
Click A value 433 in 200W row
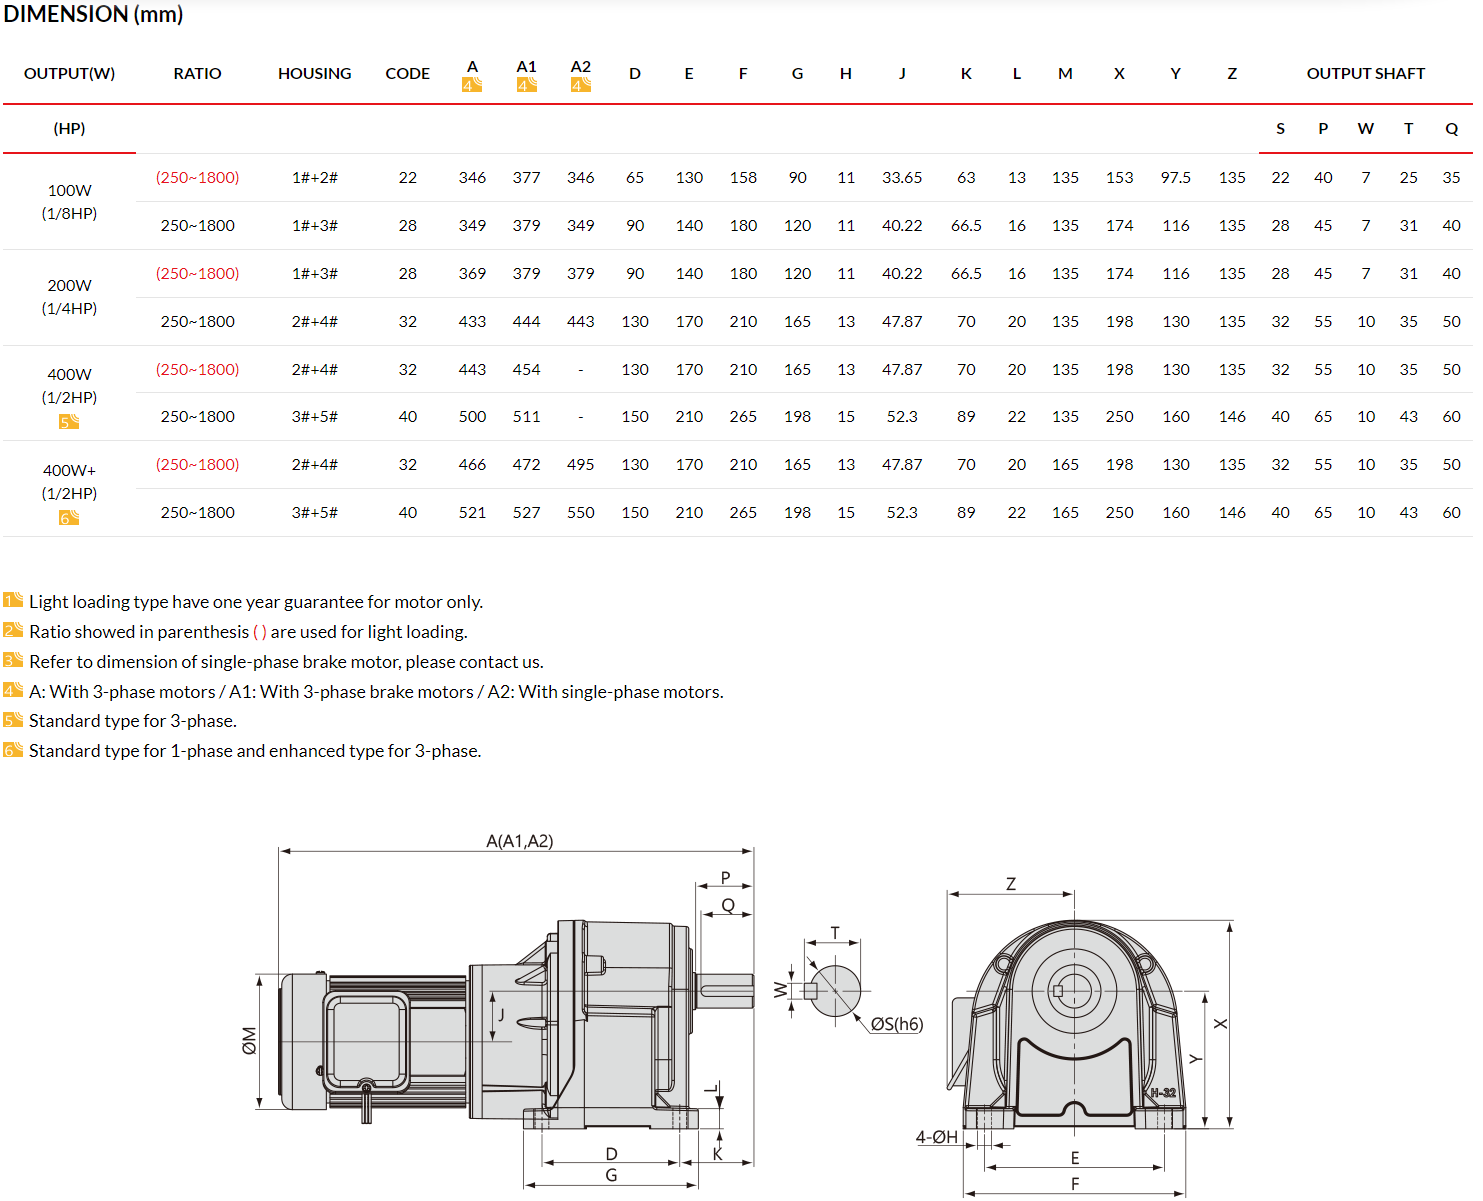[472, 321]
